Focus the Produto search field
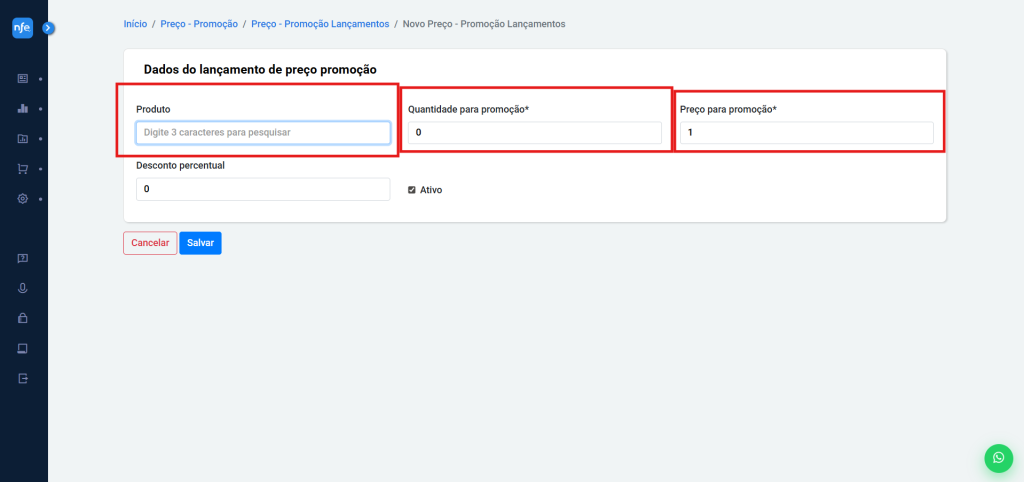 263,132
